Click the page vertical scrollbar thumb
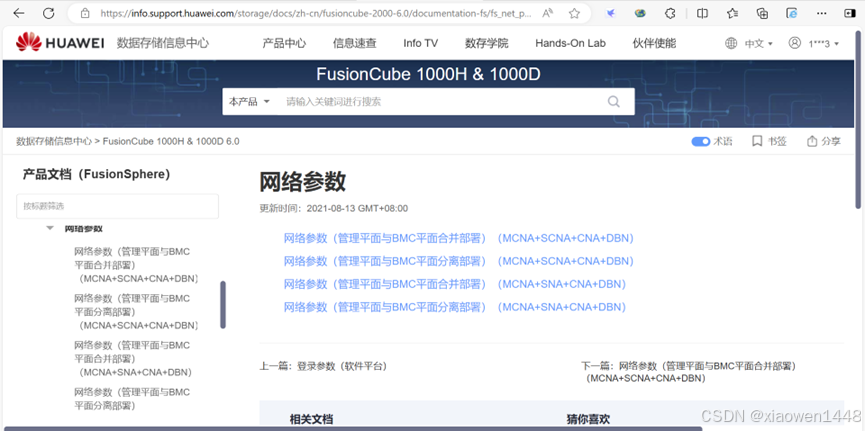This screenshot has height=431, width=865. 858,119
